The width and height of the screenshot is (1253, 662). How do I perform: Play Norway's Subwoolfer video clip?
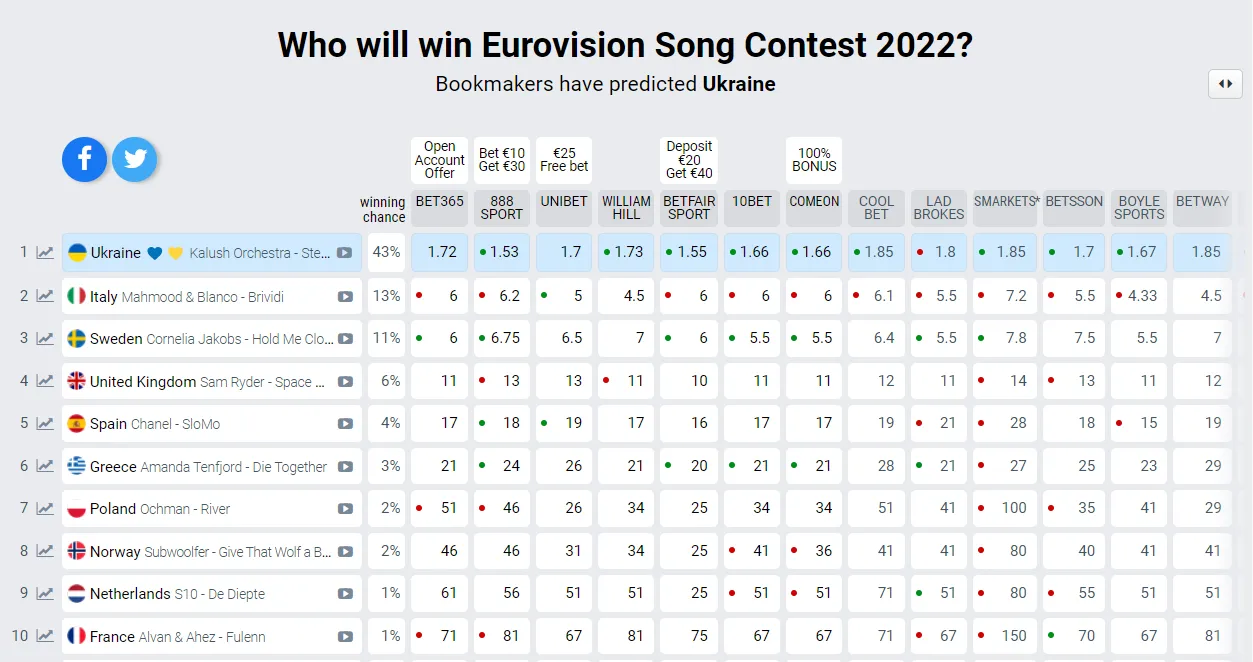(345, 551)
